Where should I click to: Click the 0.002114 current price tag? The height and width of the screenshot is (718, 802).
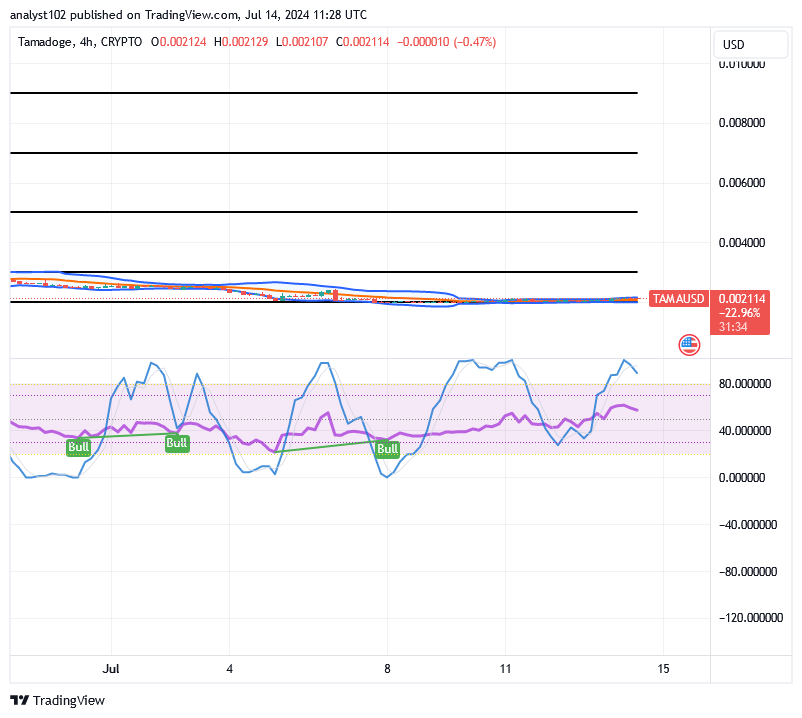pyautogui.click(x=742, y=299)
